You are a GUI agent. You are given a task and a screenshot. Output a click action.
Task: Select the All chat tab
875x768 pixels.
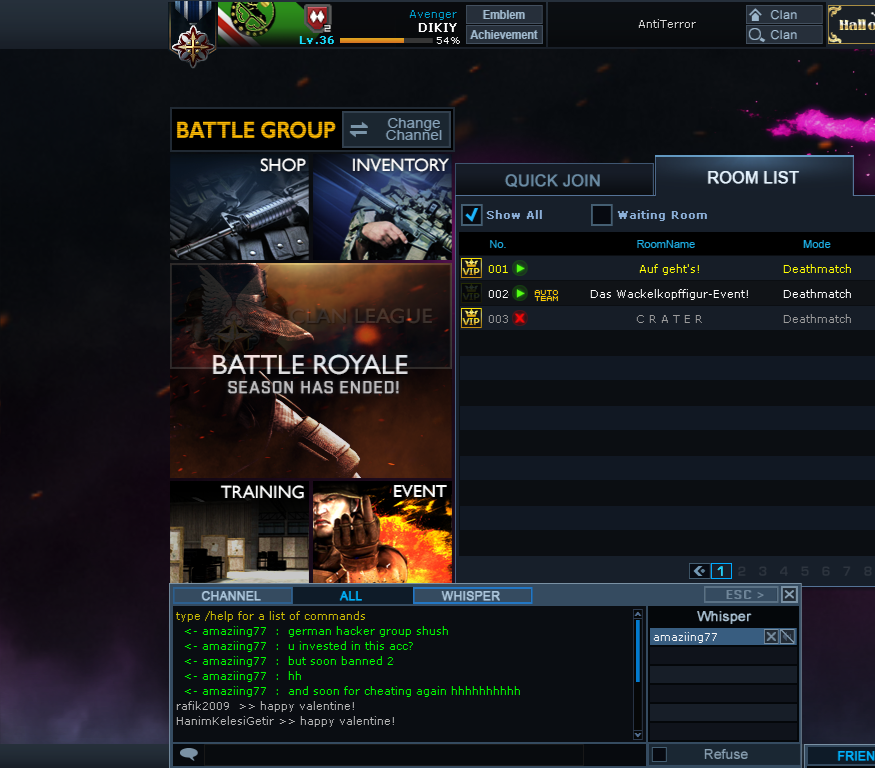pyautogui.click(x=351, y=596)
